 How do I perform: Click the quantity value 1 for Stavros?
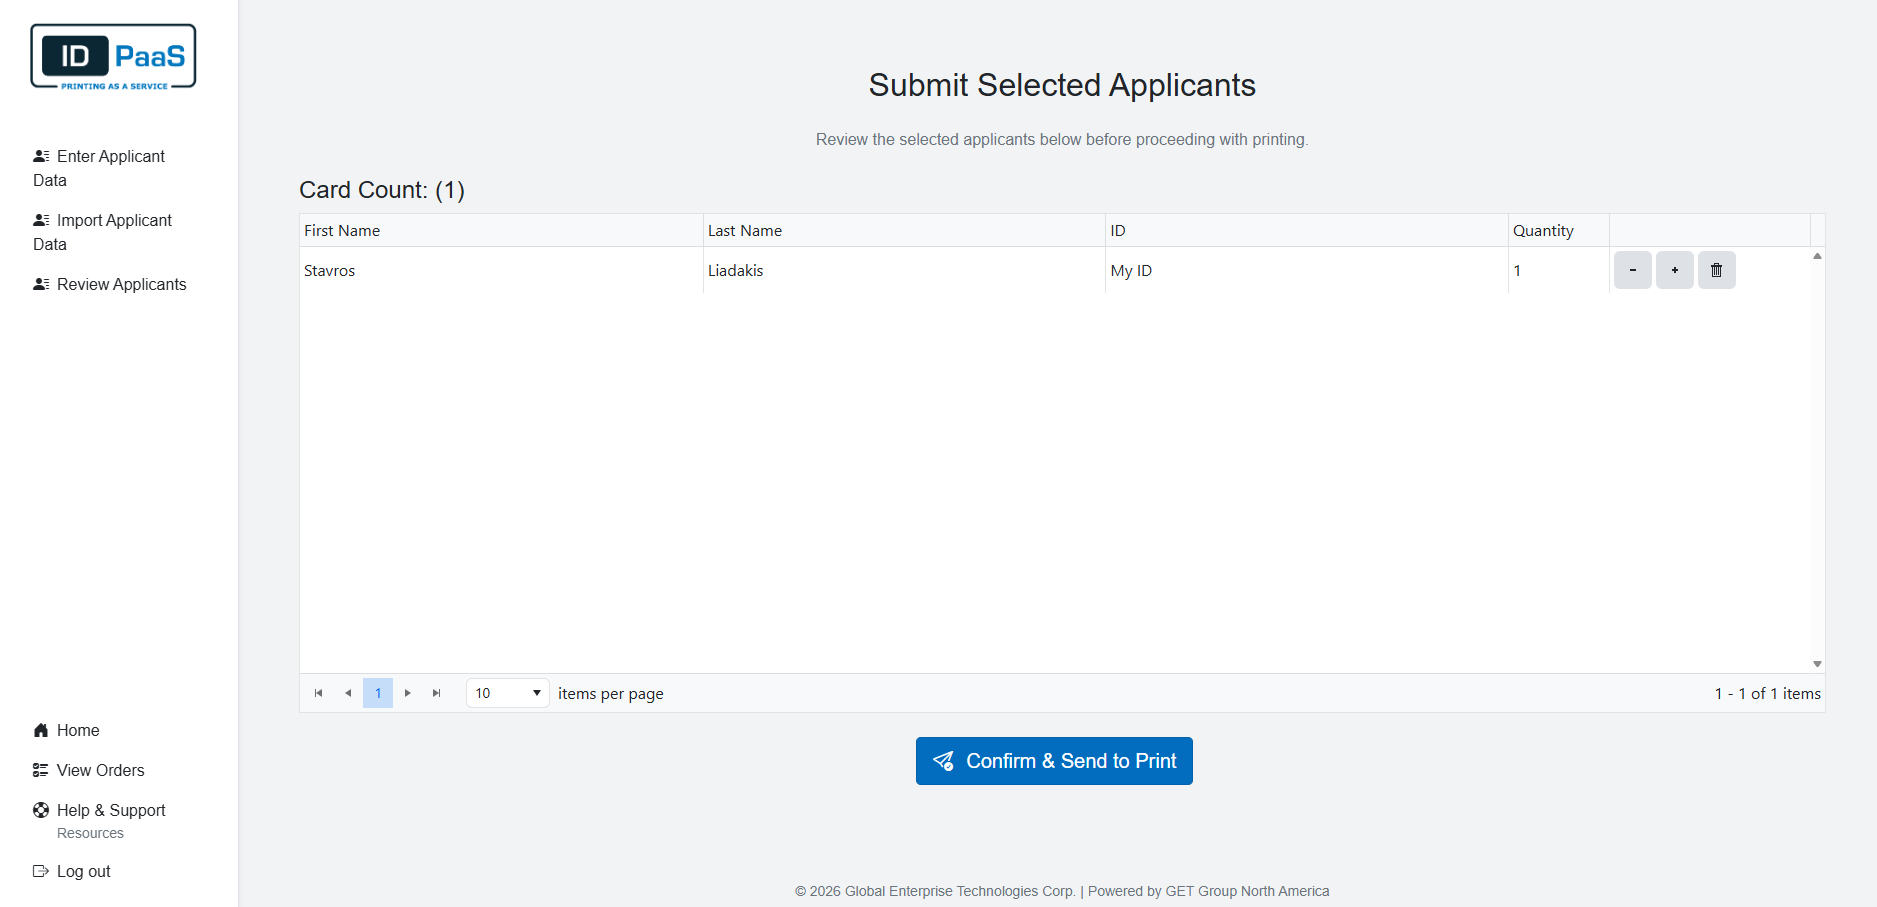1518,270
